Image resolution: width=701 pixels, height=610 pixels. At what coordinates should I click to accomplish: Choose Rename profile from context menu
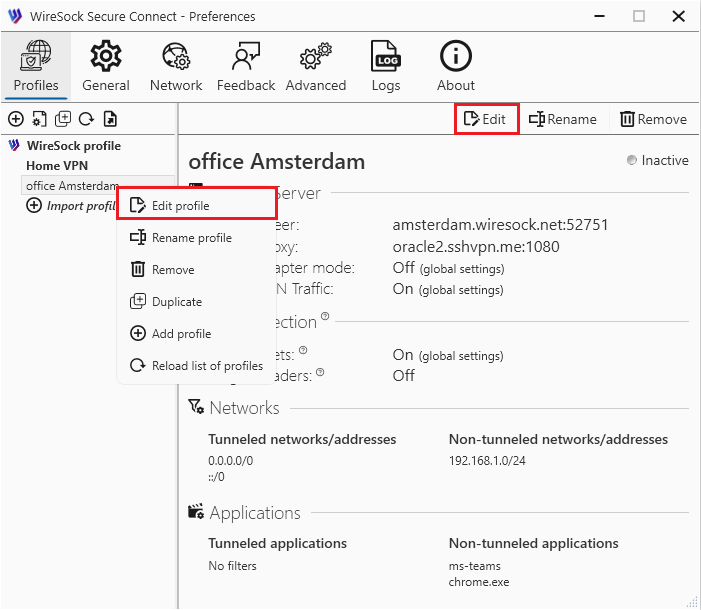click(197, 237)
